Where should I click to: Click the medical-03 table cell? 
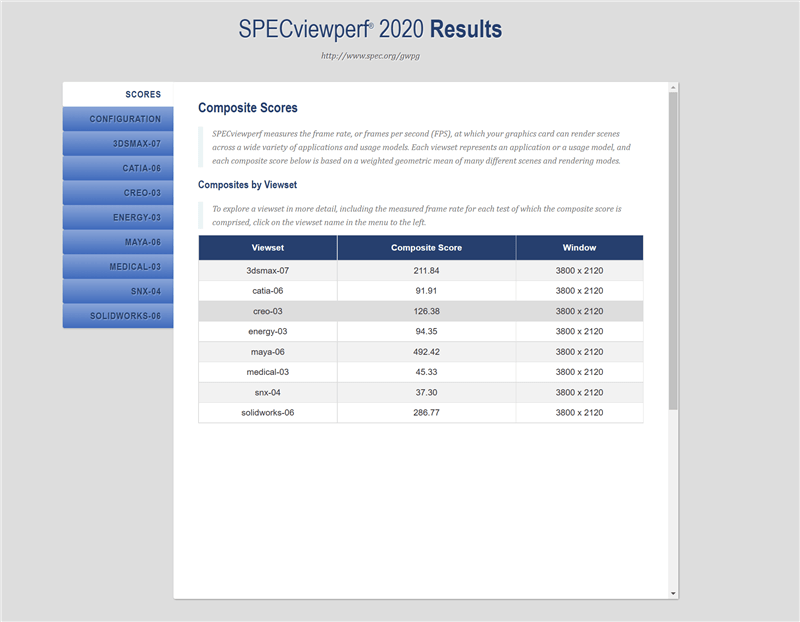tap(268, 372)
